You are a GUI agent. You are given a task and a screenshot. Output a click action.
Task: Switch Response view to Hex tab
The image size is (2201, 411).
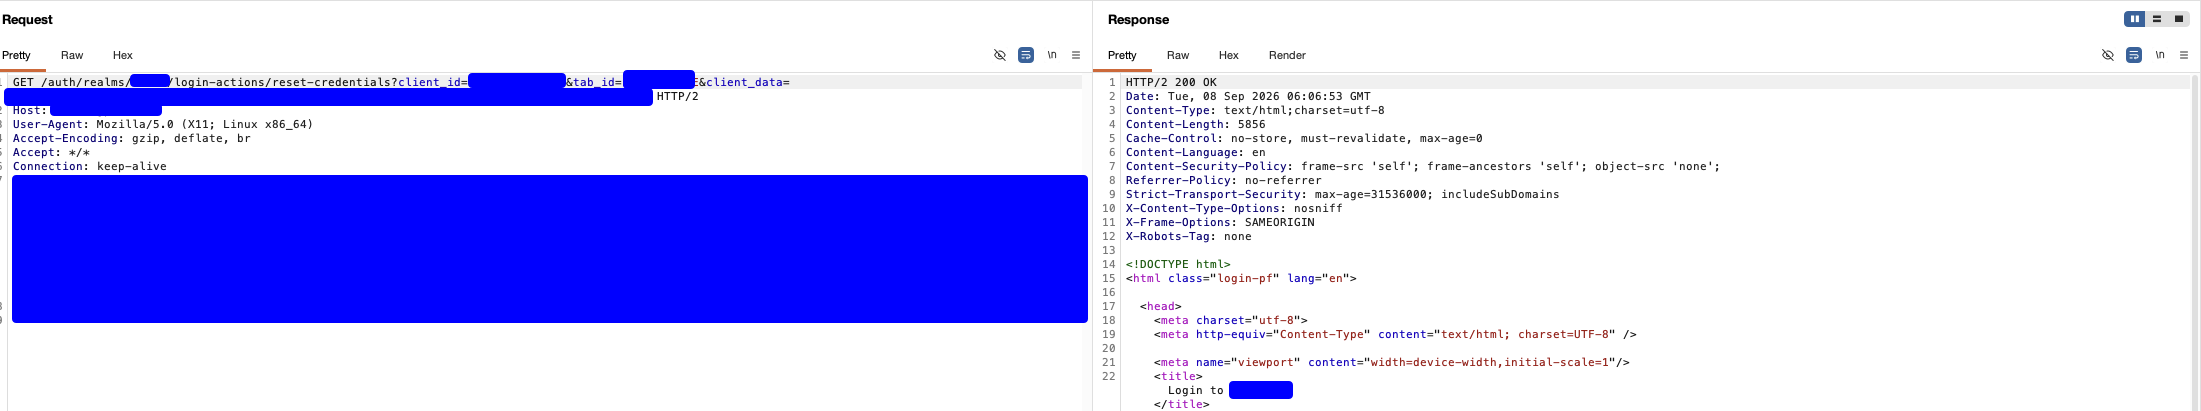1229,55
